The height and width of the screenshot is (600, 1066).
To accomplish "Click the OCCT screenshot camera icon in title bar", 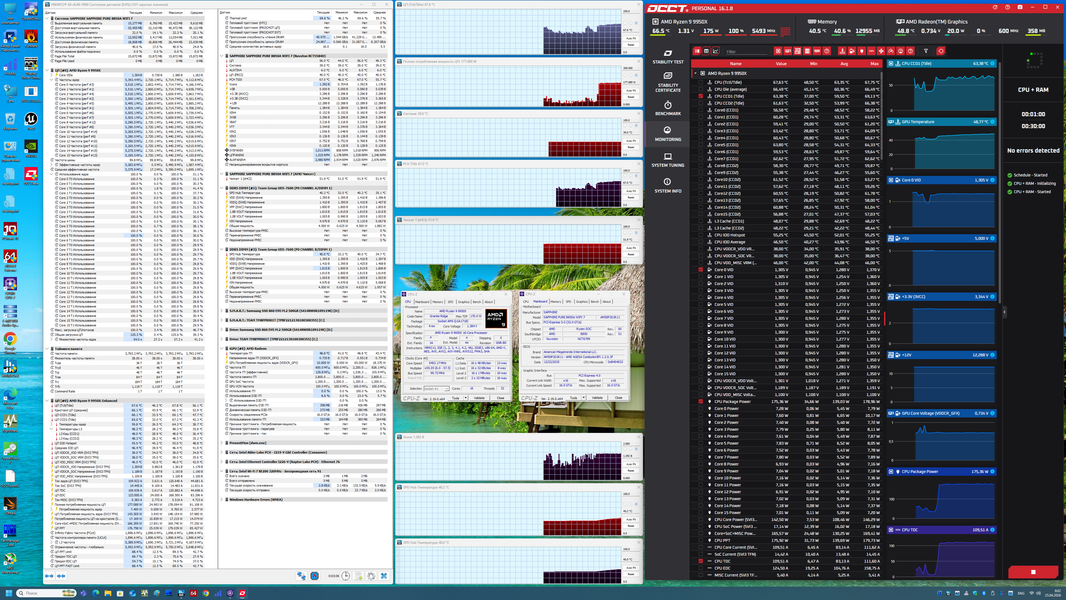I will pos(1020,7).
